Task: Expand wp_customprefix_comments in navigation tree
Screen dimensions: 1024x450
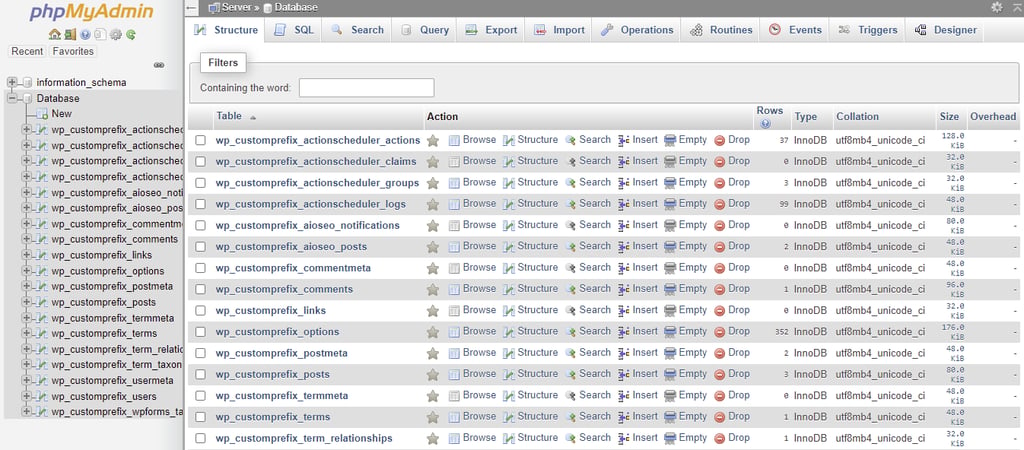Action: point(27,239)
